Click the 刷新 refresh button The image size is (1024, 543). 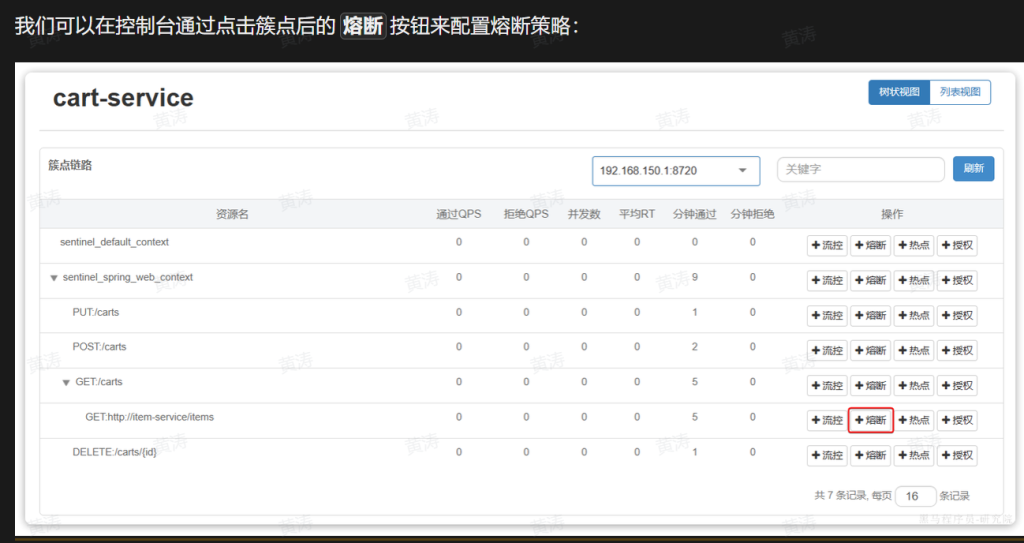point(973,169)
